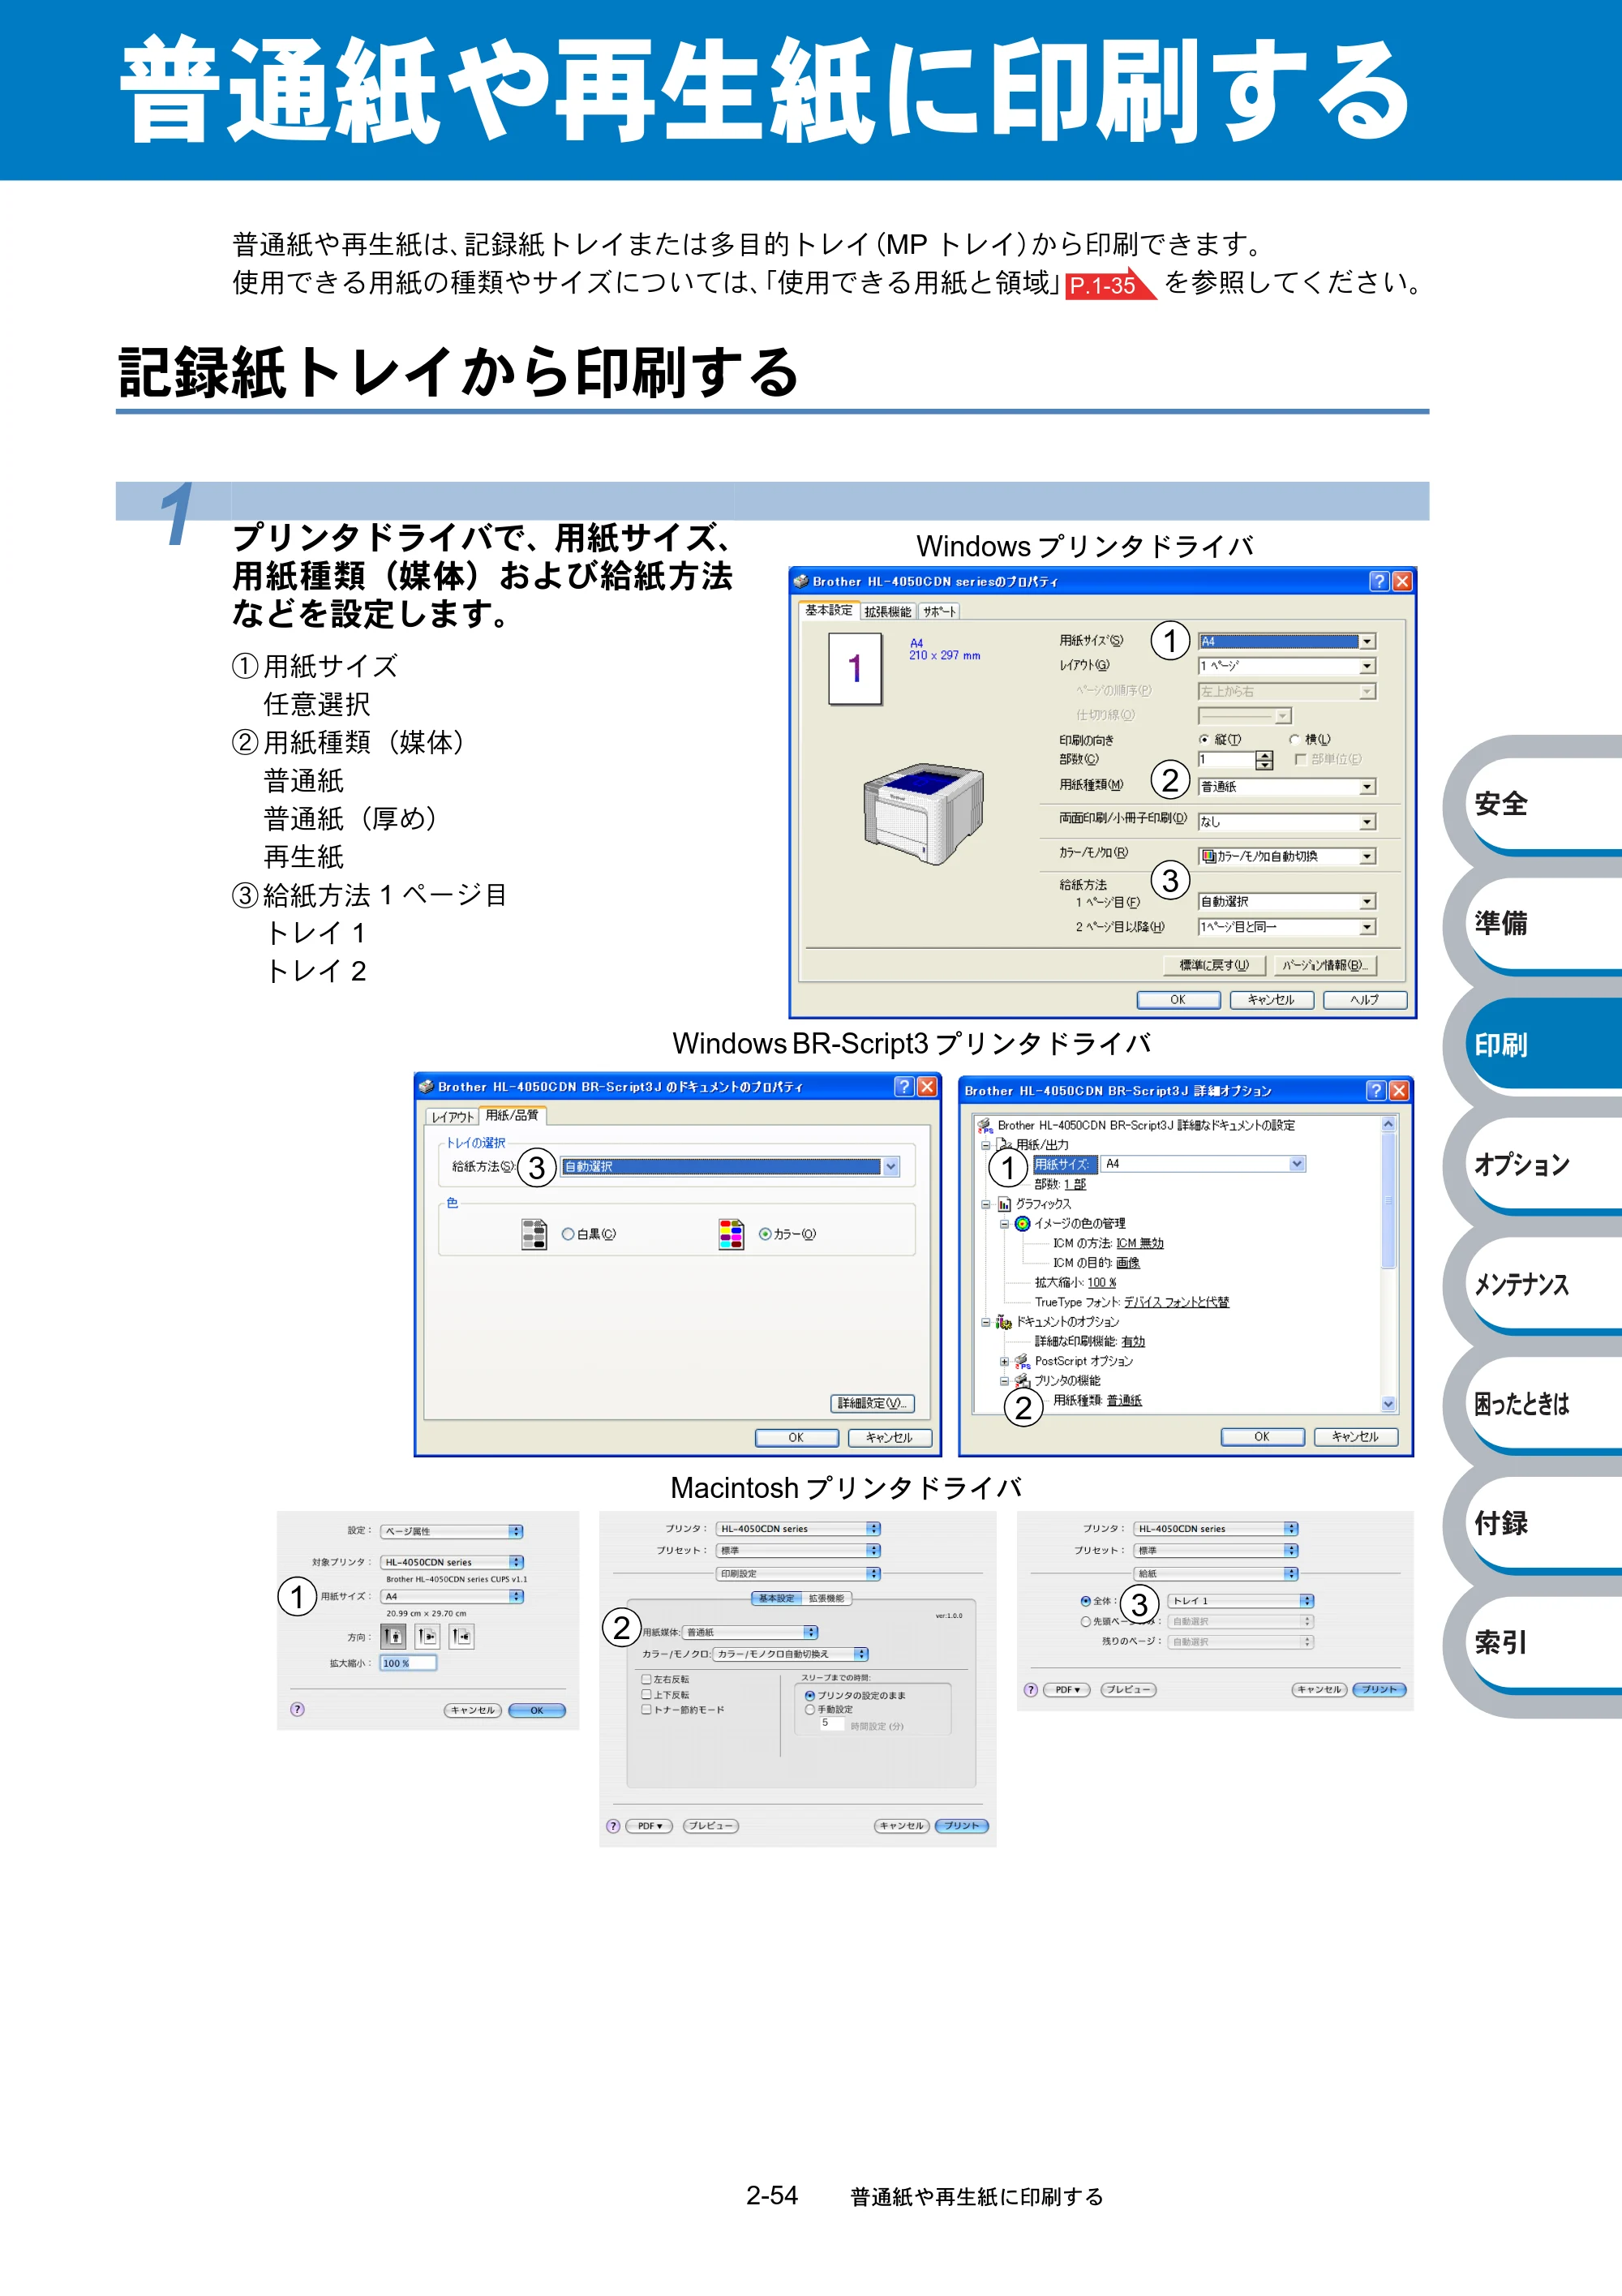Click the グラフィックス chart icon in the tree
Screen dimensions: 1622x2296
click(x=1004, y=1204)
